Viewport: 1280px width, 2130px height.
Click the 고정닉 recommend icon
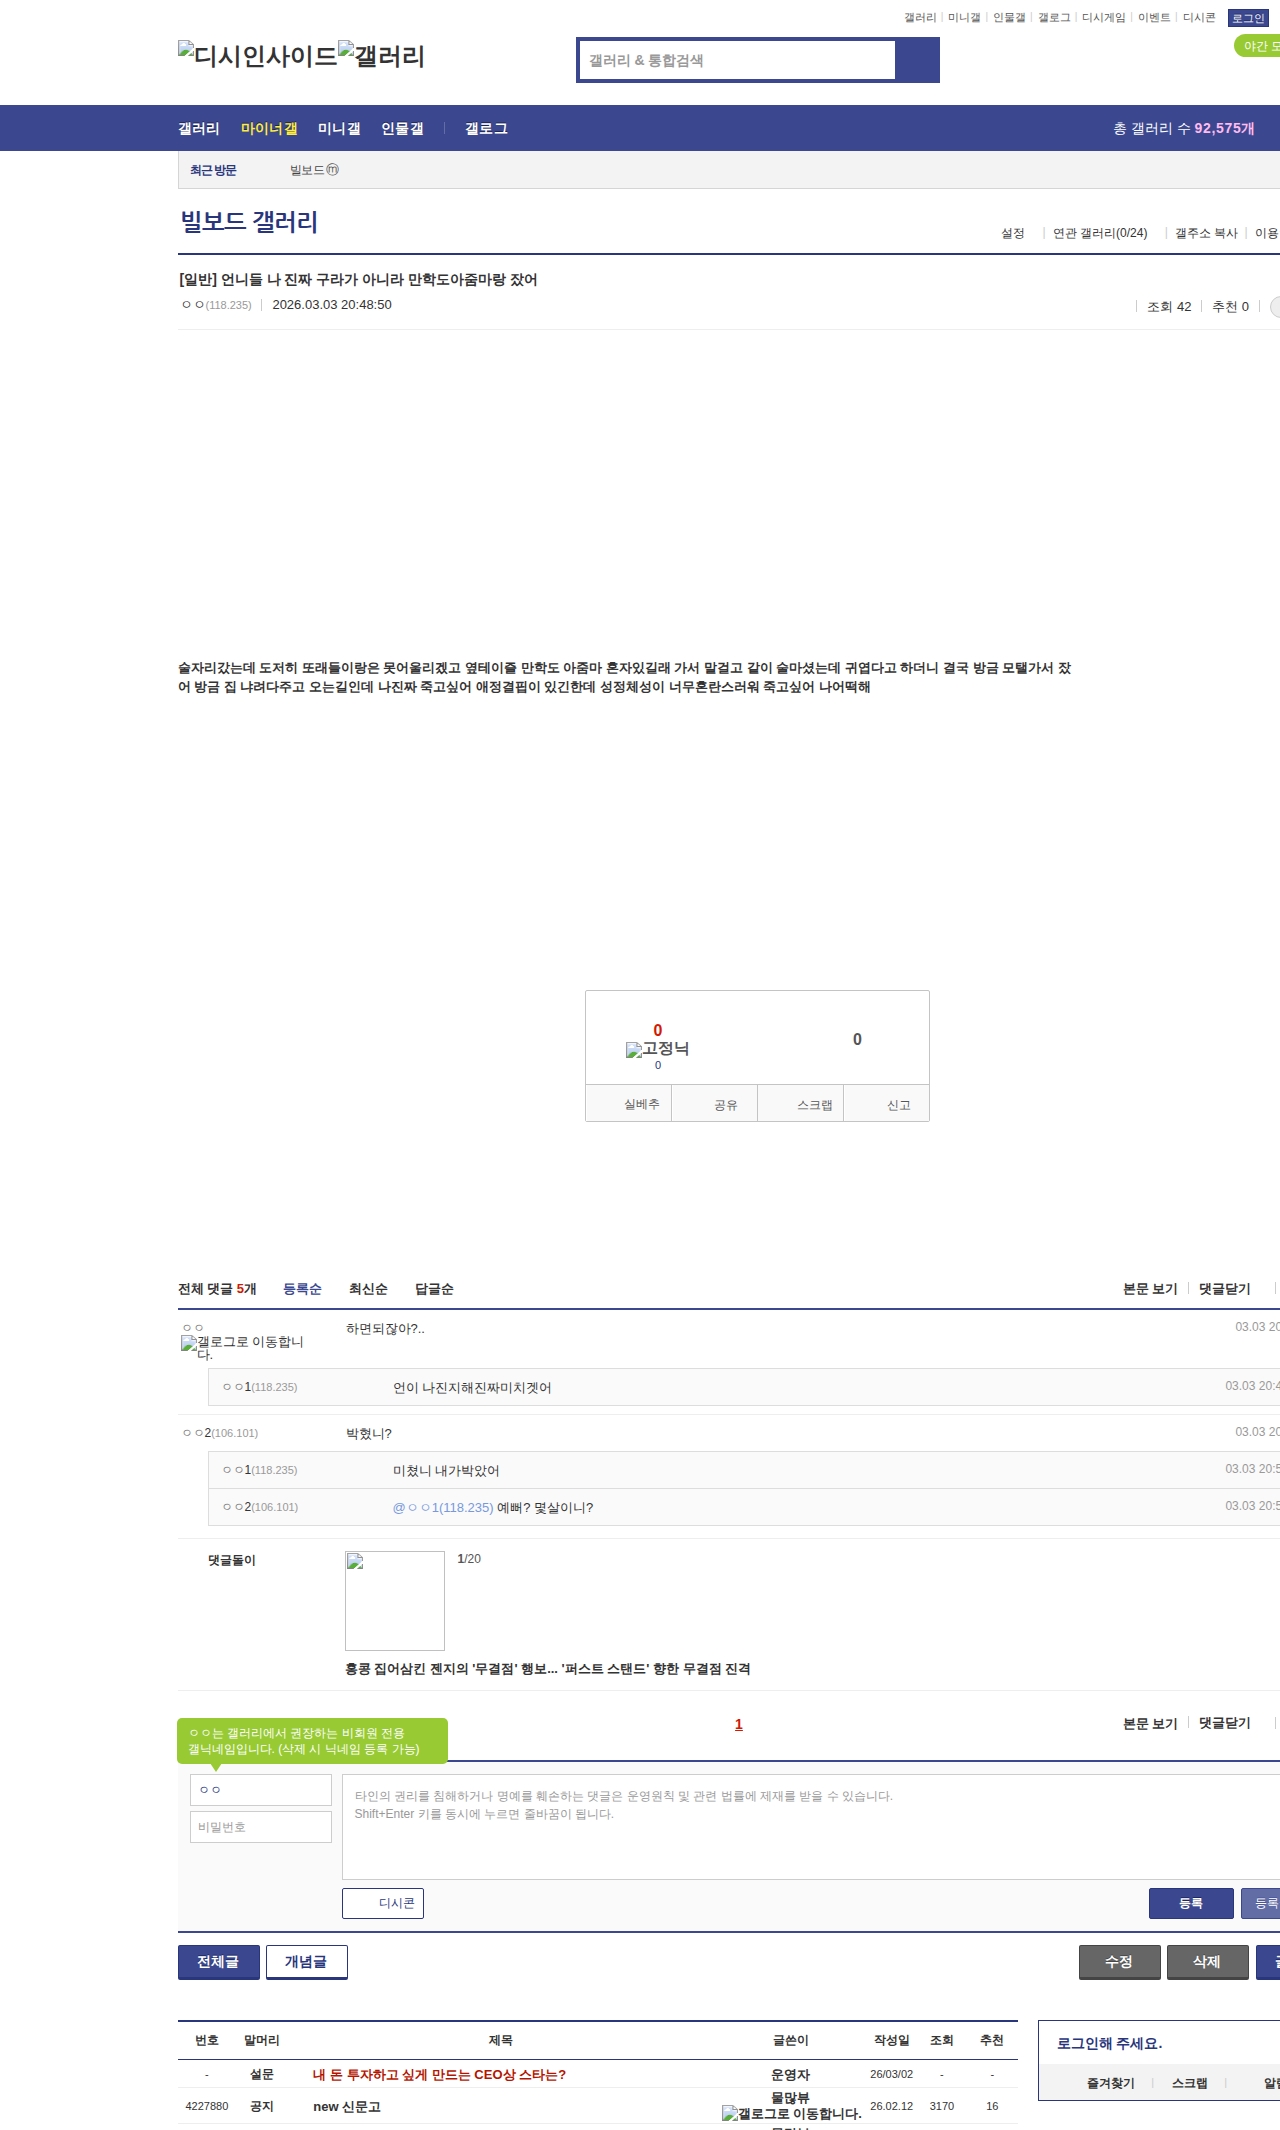click(657, 1049)
